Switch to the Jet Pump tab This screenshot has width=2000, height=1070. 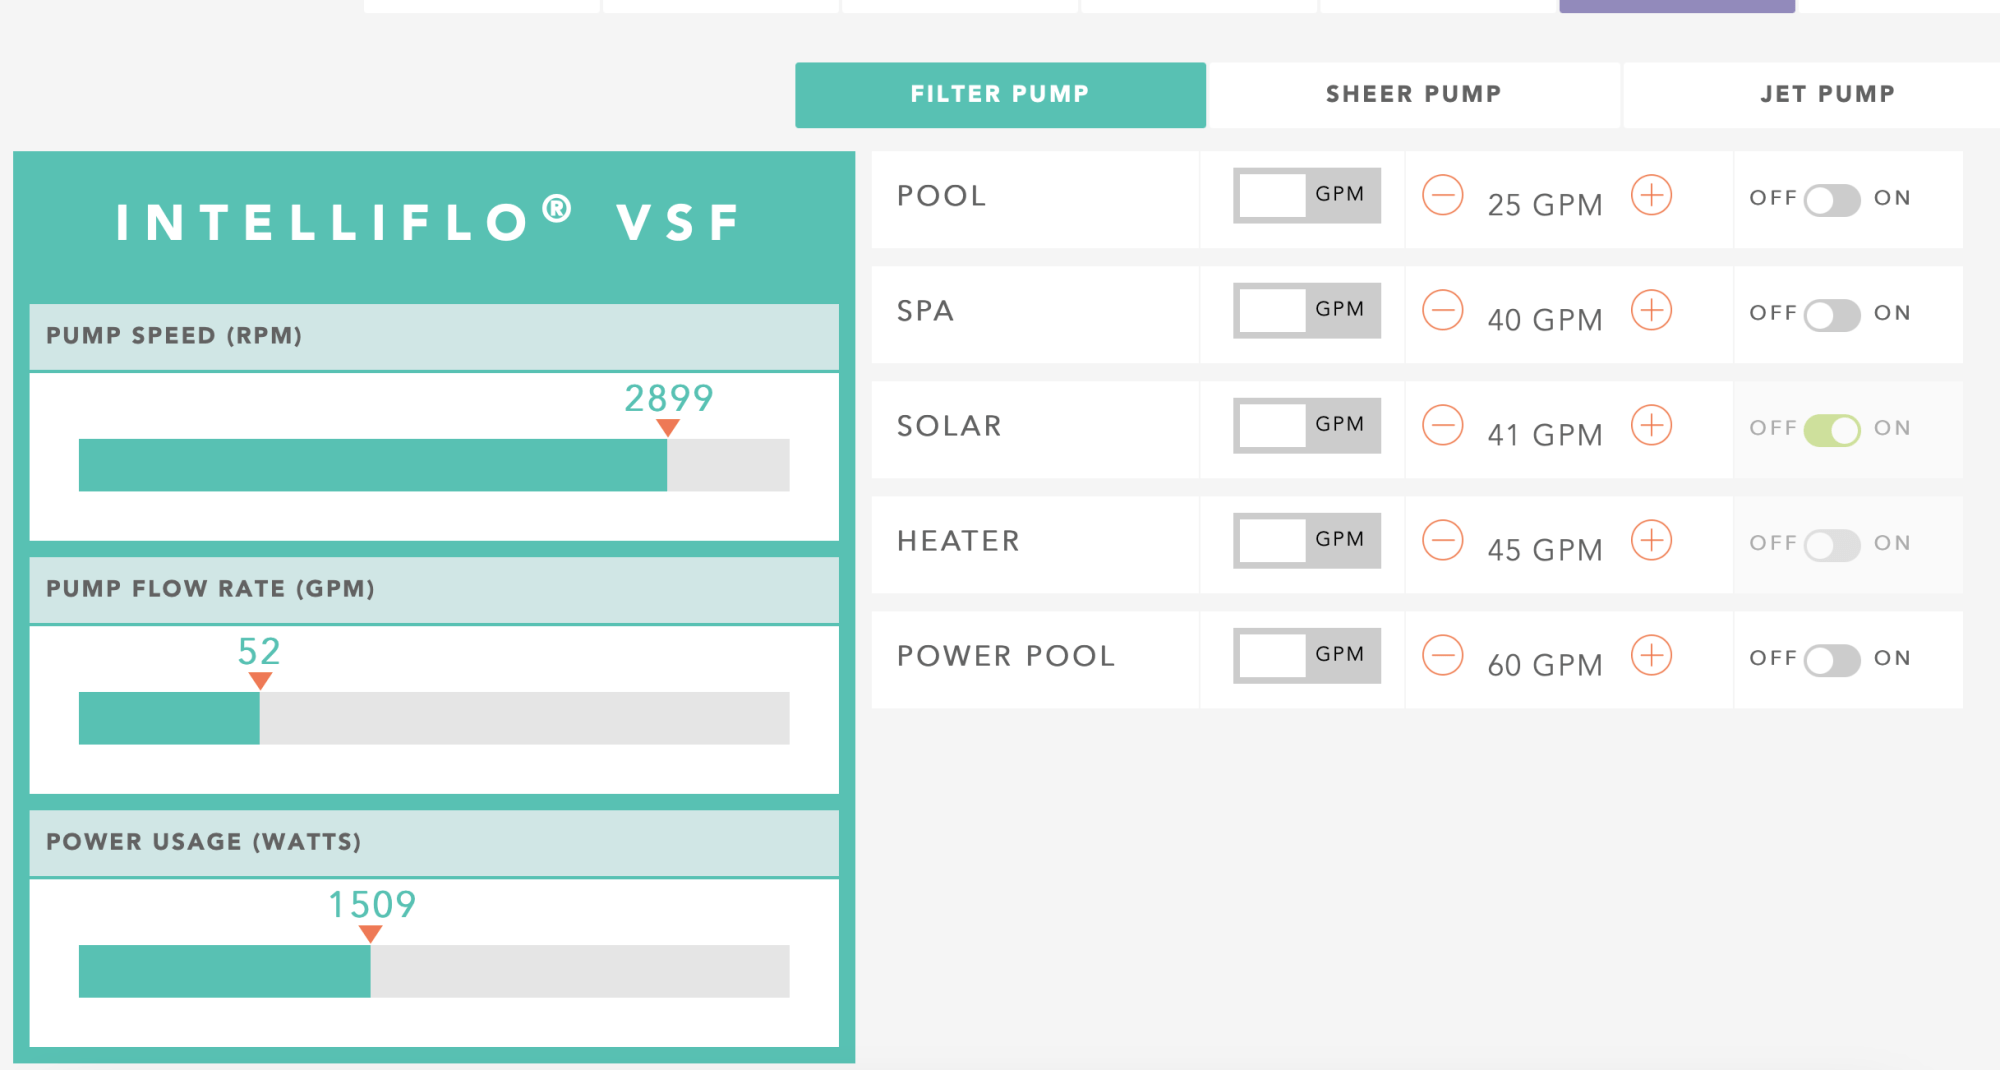[x=1826, y=95]
